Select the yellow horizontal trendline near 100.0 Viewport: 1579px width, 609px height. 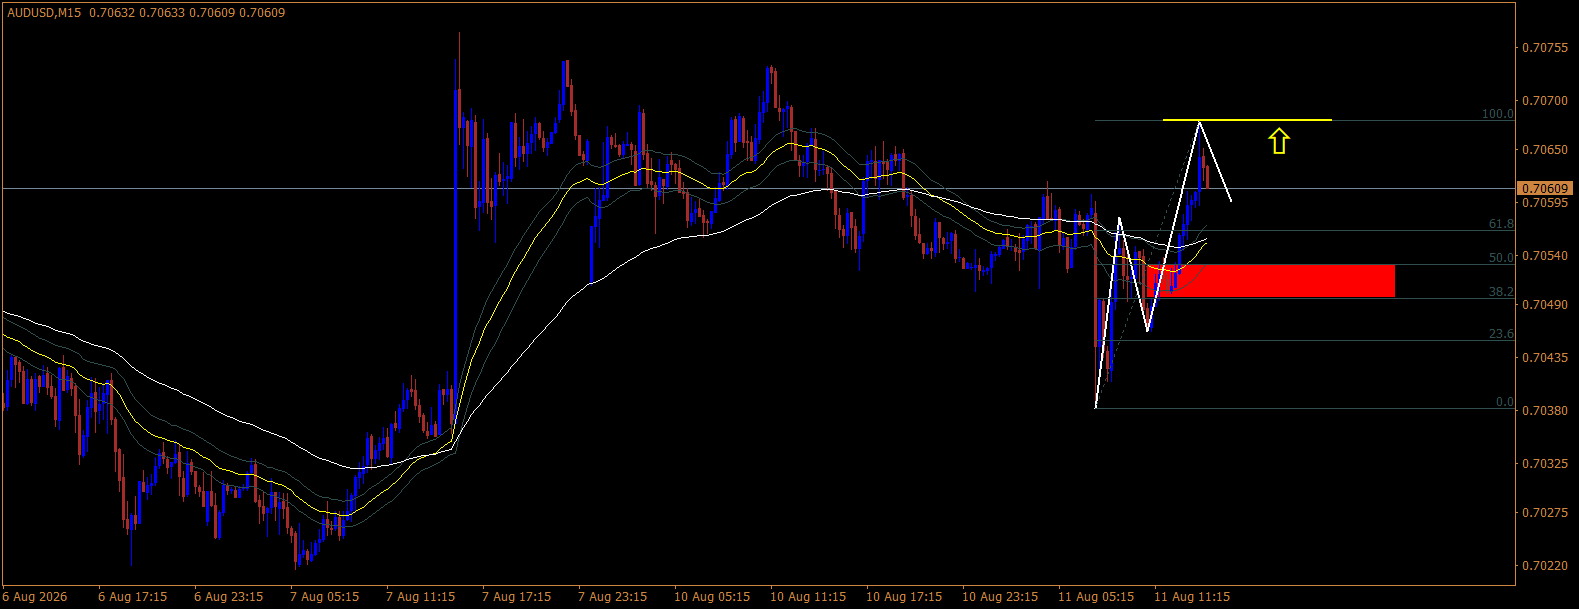pyautogui.click(x=1247, y=120)
